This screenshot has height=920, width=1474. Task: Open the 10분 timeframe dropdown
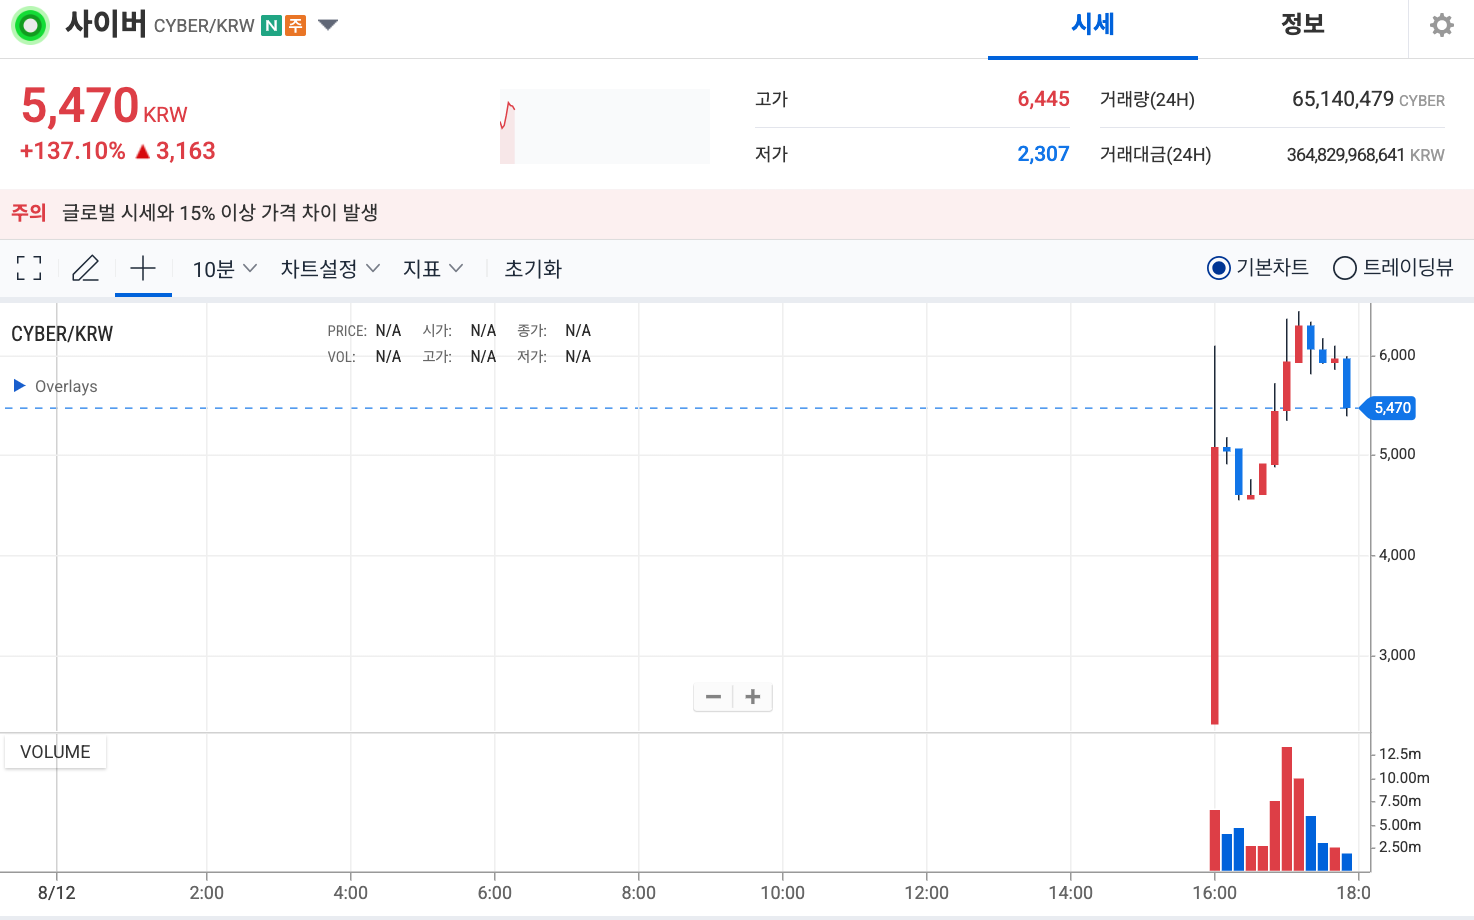click(x=222, y=268)
